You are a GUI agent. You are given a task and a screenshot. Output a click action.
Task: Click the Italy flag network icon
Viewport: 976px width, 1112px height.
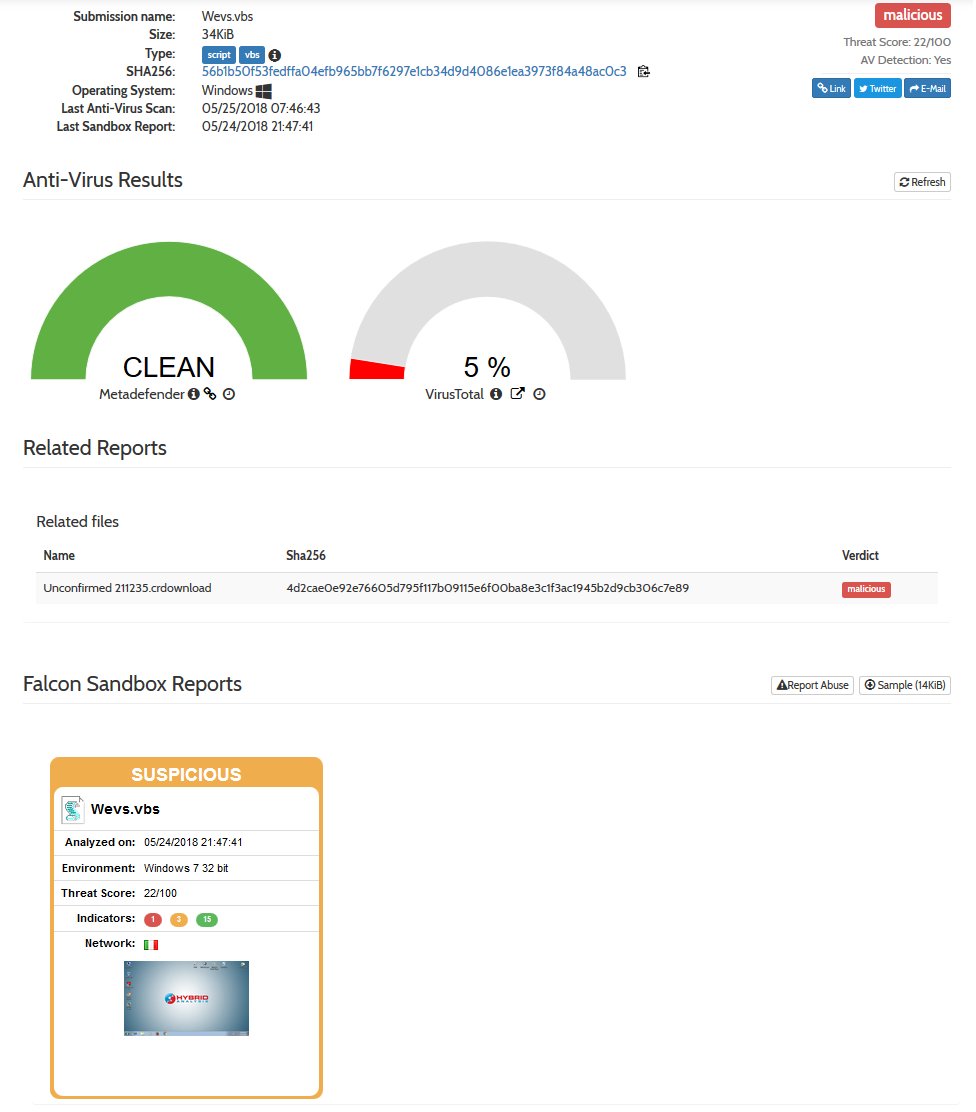(x=151, y=945)
